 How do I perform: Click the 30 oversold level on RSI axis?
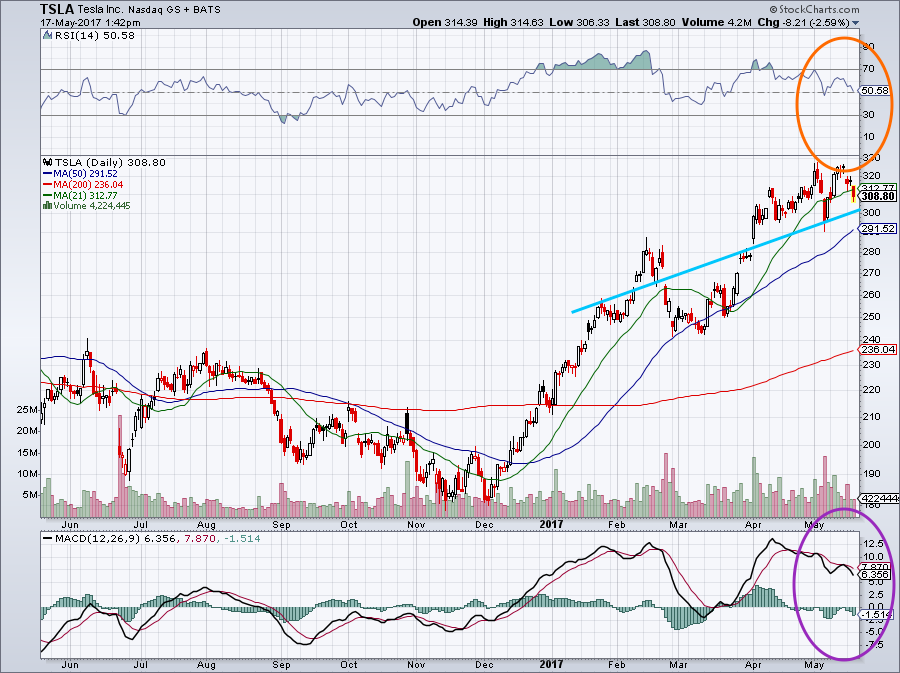[x=868, y=115]
